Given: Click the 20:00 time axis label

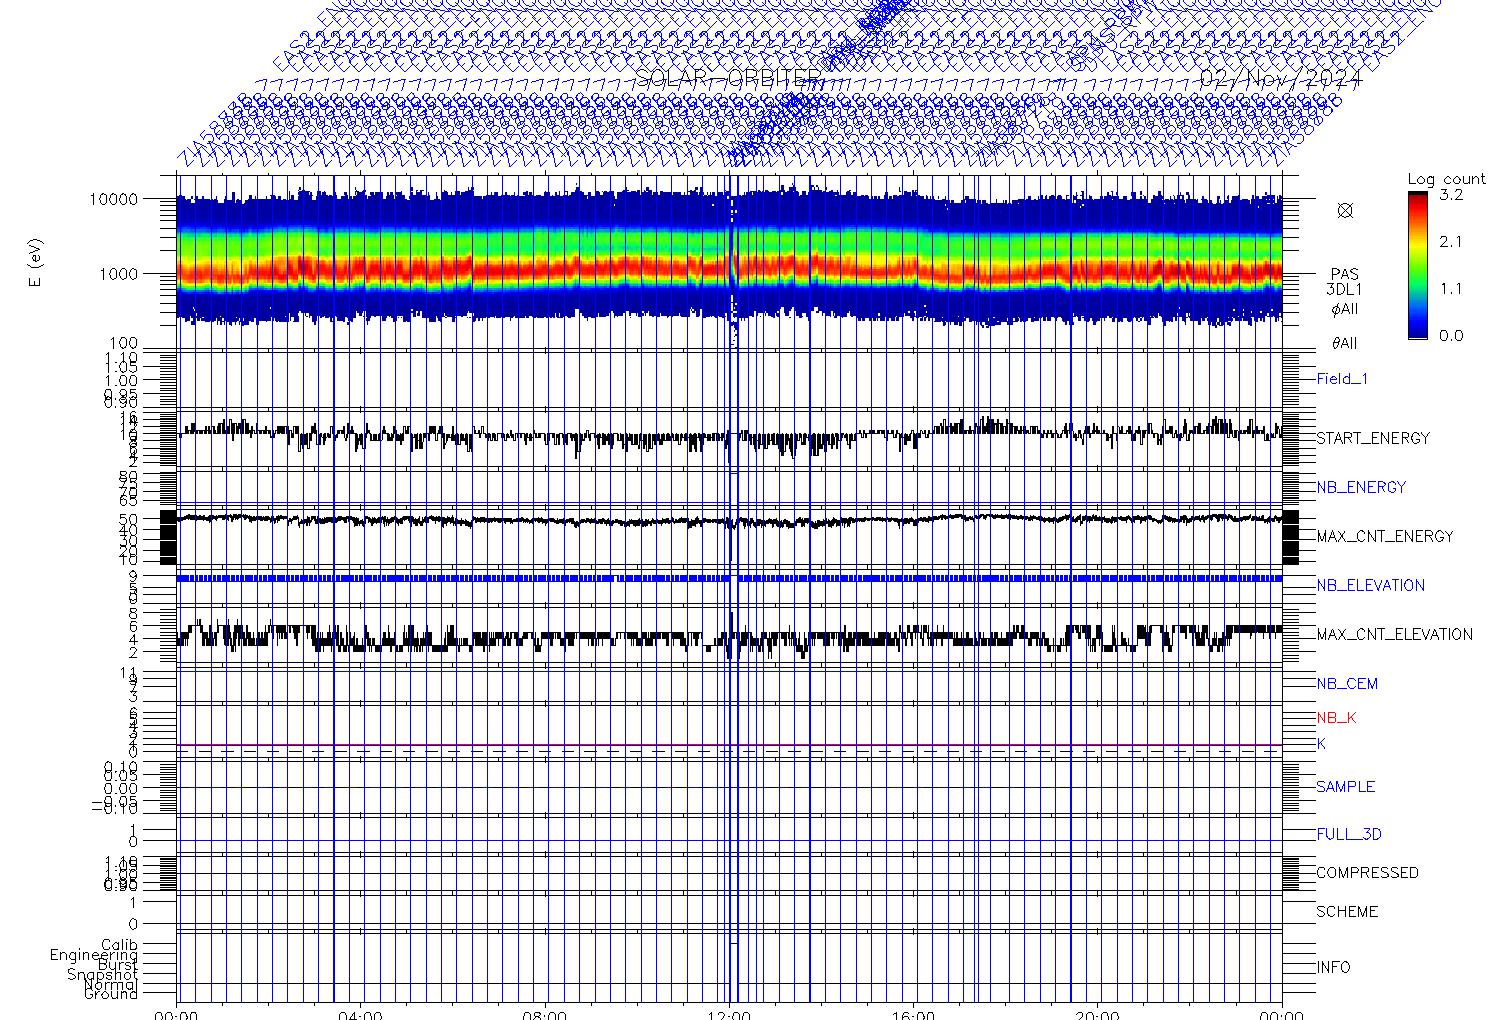Looking at the screenshot, I should [x=1097, y=1014].
